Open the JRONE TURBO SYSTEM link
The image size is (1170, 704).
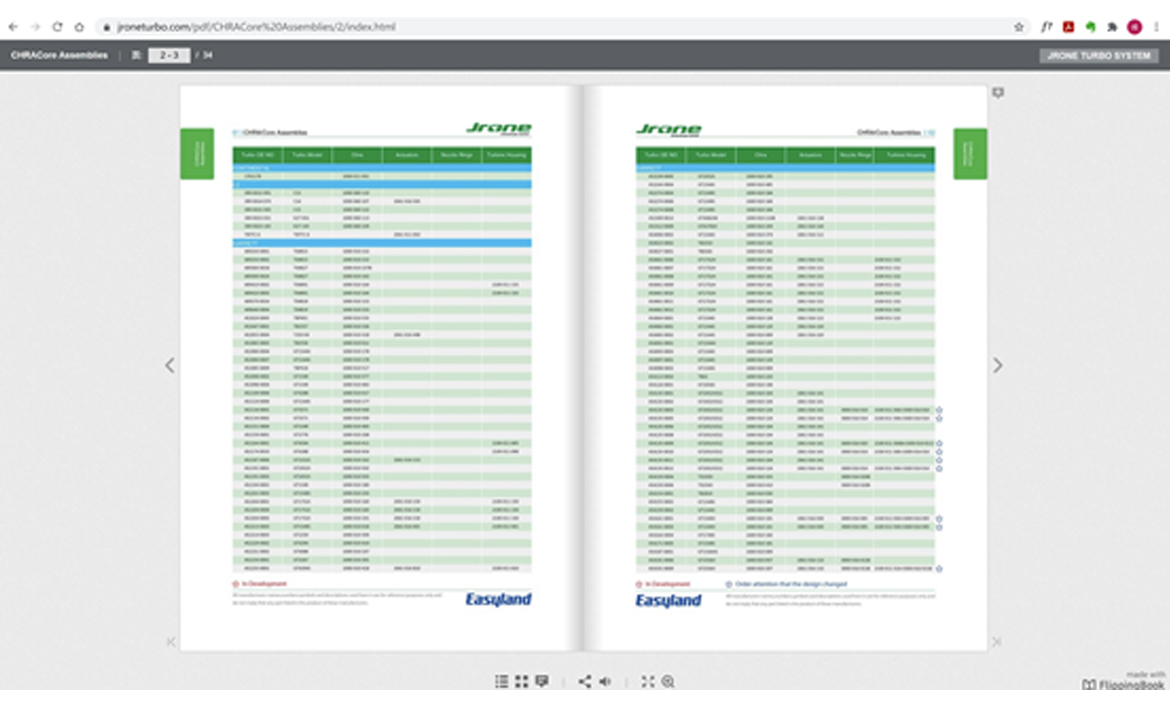[1098, 55]
